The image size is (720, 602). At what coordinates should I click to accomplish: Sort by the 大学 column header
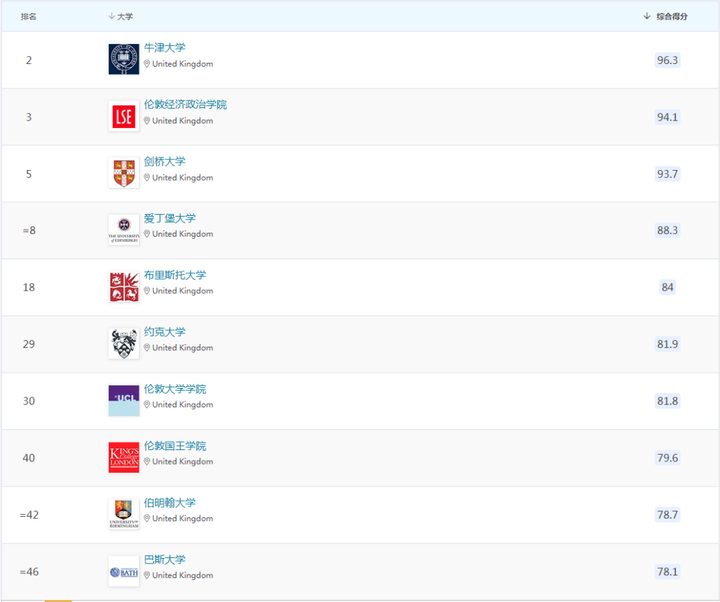coord(121,17)
